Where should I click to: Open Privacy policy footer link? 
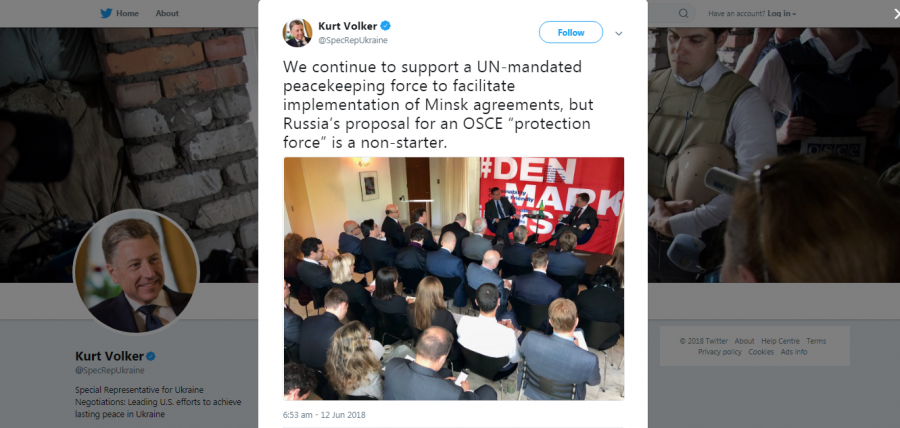point(720,352)
